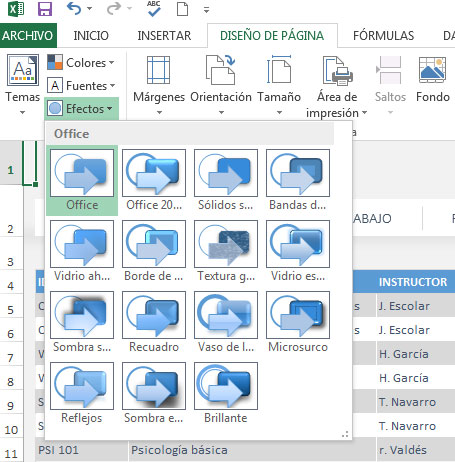The width and height of the screenshot is (455, 462).
Task: Open the ARCHIVO tab
Action: coord(28,35)
